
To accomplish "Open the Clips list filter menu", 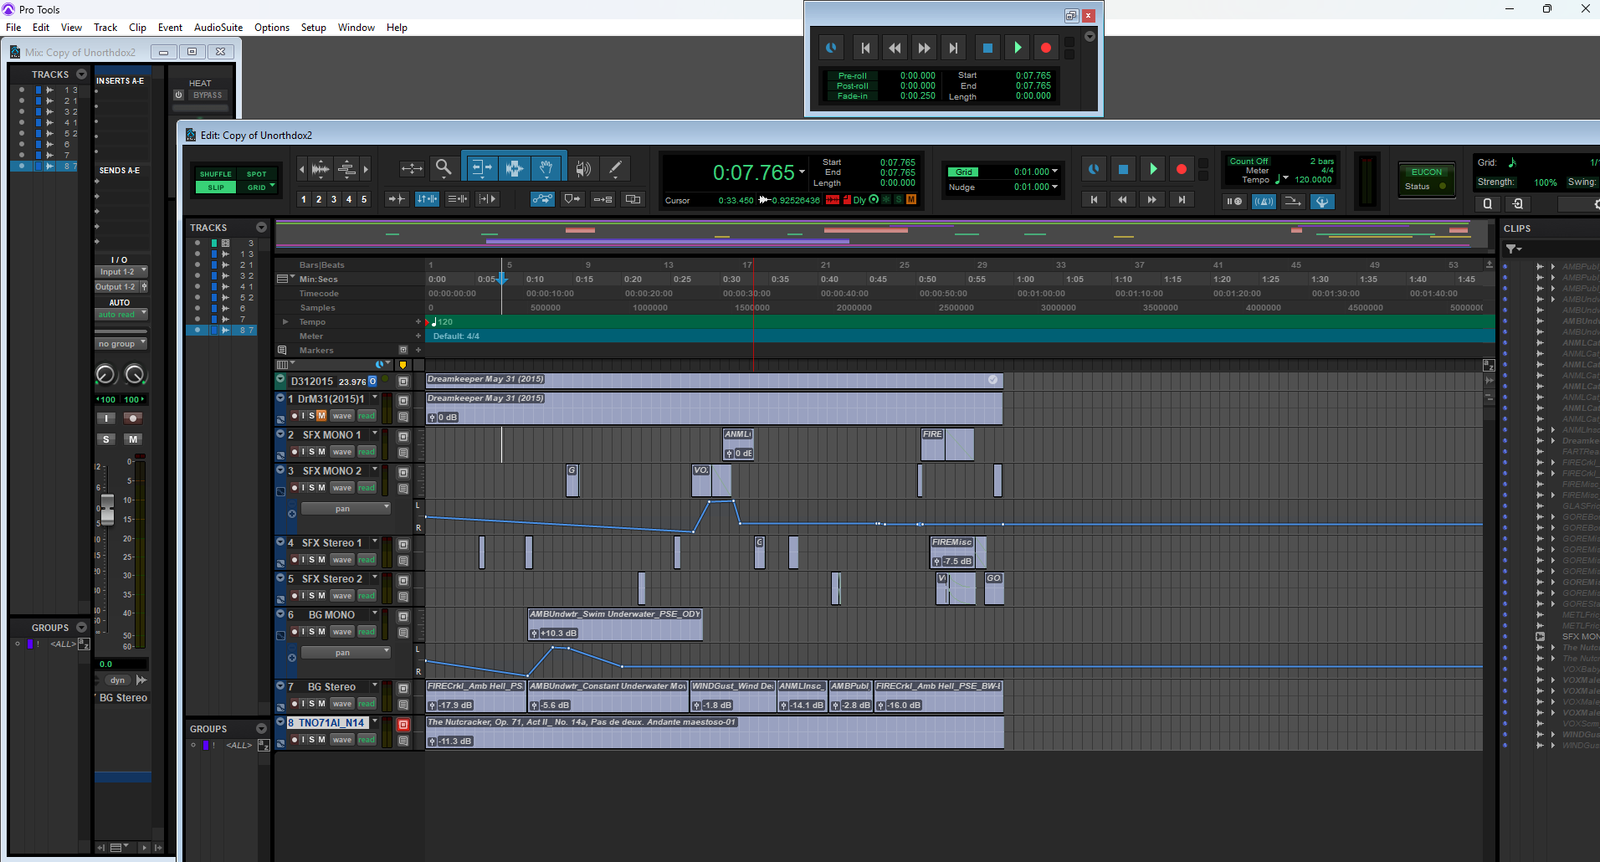I will (x=1514, y=248).
